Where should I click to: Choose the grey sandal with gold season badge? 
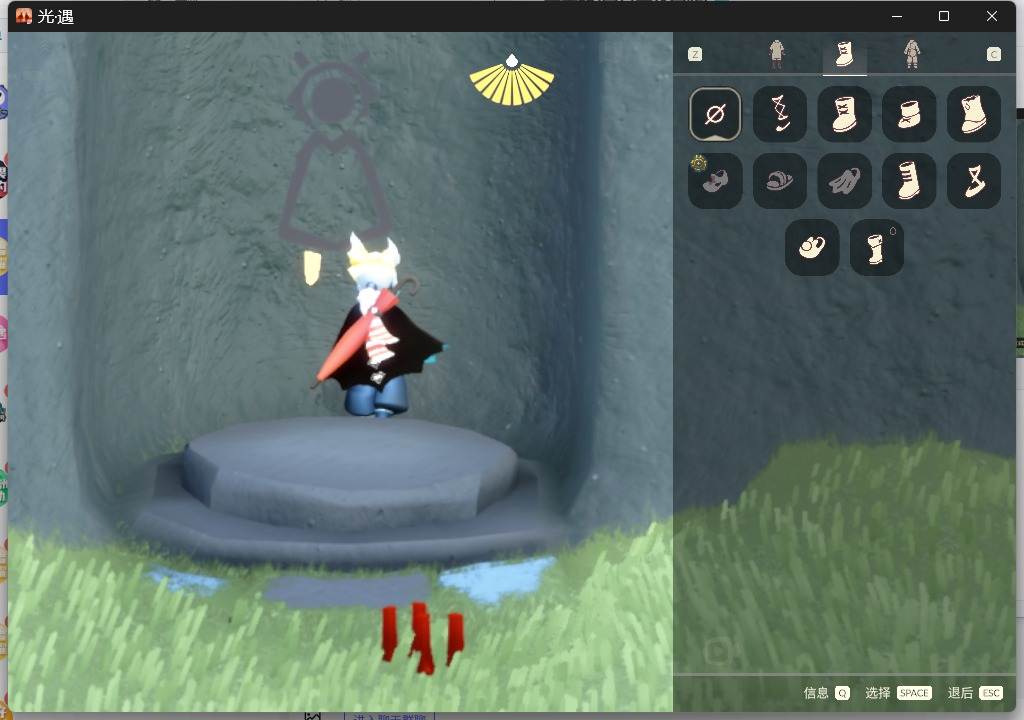[715, 181]
